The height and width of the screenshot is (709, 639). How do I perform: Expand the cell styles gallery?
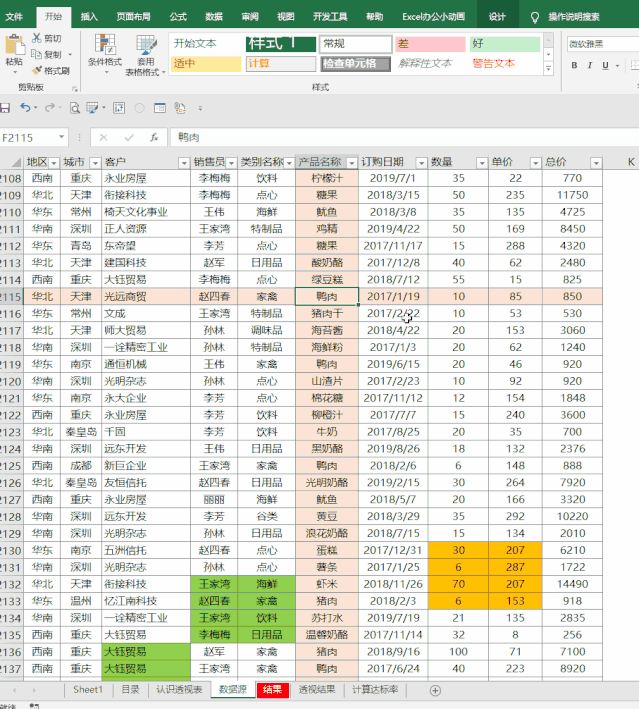[x=549, y=69]
